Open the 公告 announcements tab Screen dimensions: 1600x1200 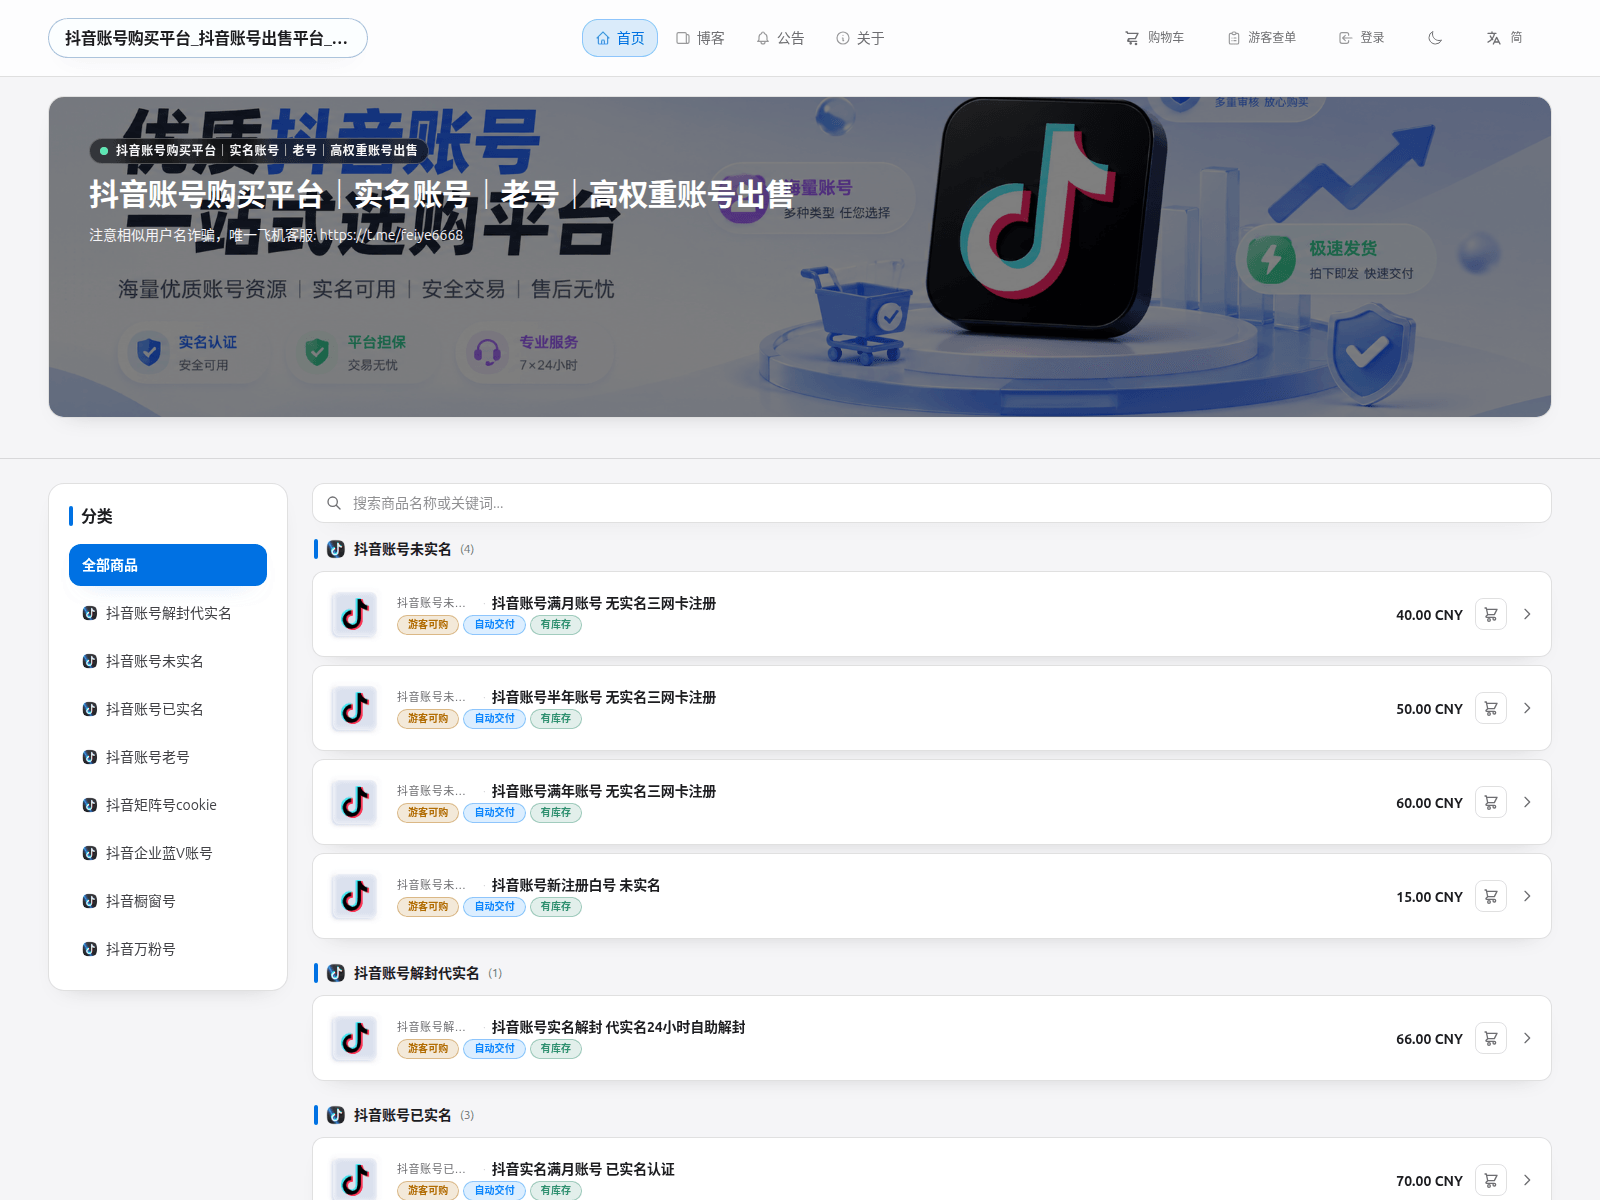point(780,38)
